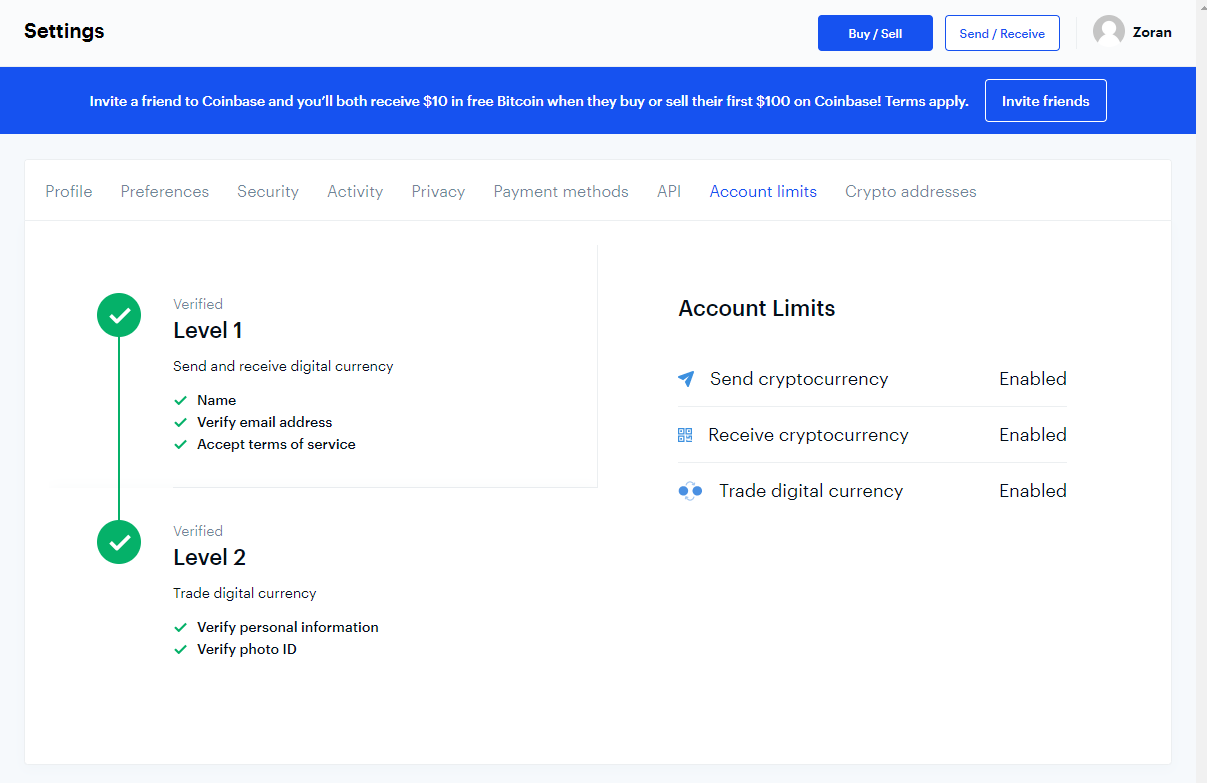
Task: Open the Security tab
Action: click(268, 191)
